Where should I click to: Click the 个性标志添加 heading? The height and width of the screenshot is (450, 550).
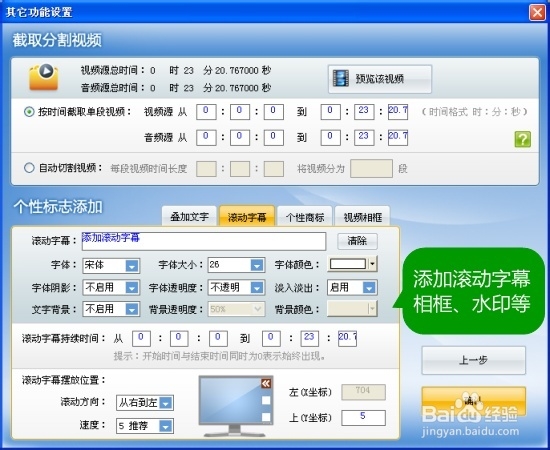click(x=58, y=207)
